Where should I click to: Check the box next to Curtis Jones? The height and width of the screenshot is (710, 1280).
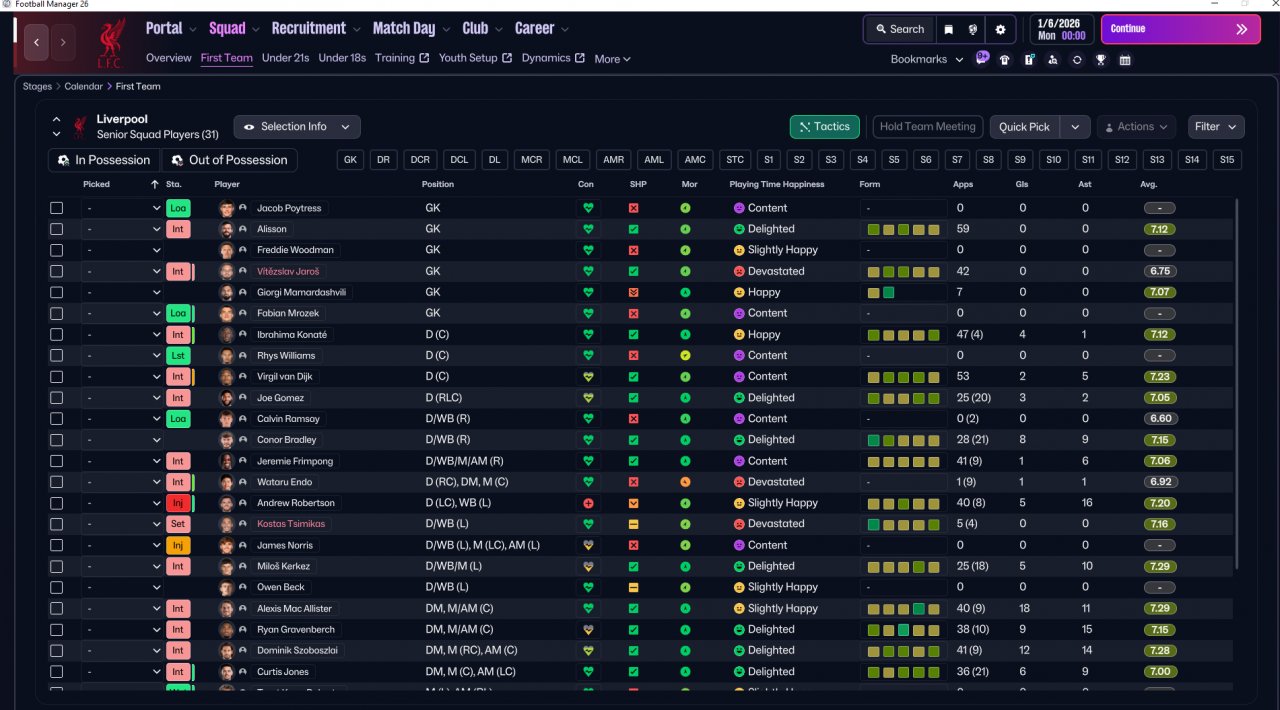(57, 672)
